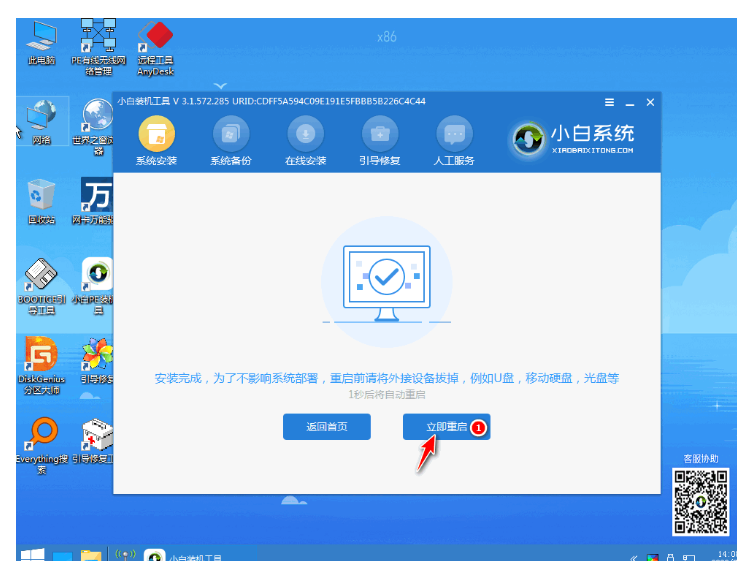Viewport: 750px width, 570px height.
Task: Open DiskGenius分区大师 shortcut
Action: [x=41, y=365]
